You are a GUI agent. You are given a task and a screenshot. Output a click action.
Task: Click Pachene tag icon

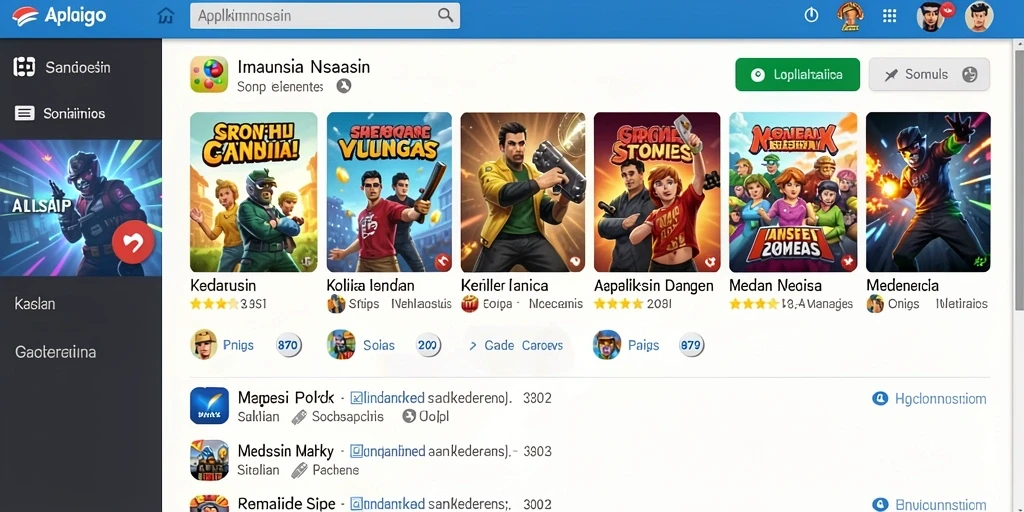point(299,470)
